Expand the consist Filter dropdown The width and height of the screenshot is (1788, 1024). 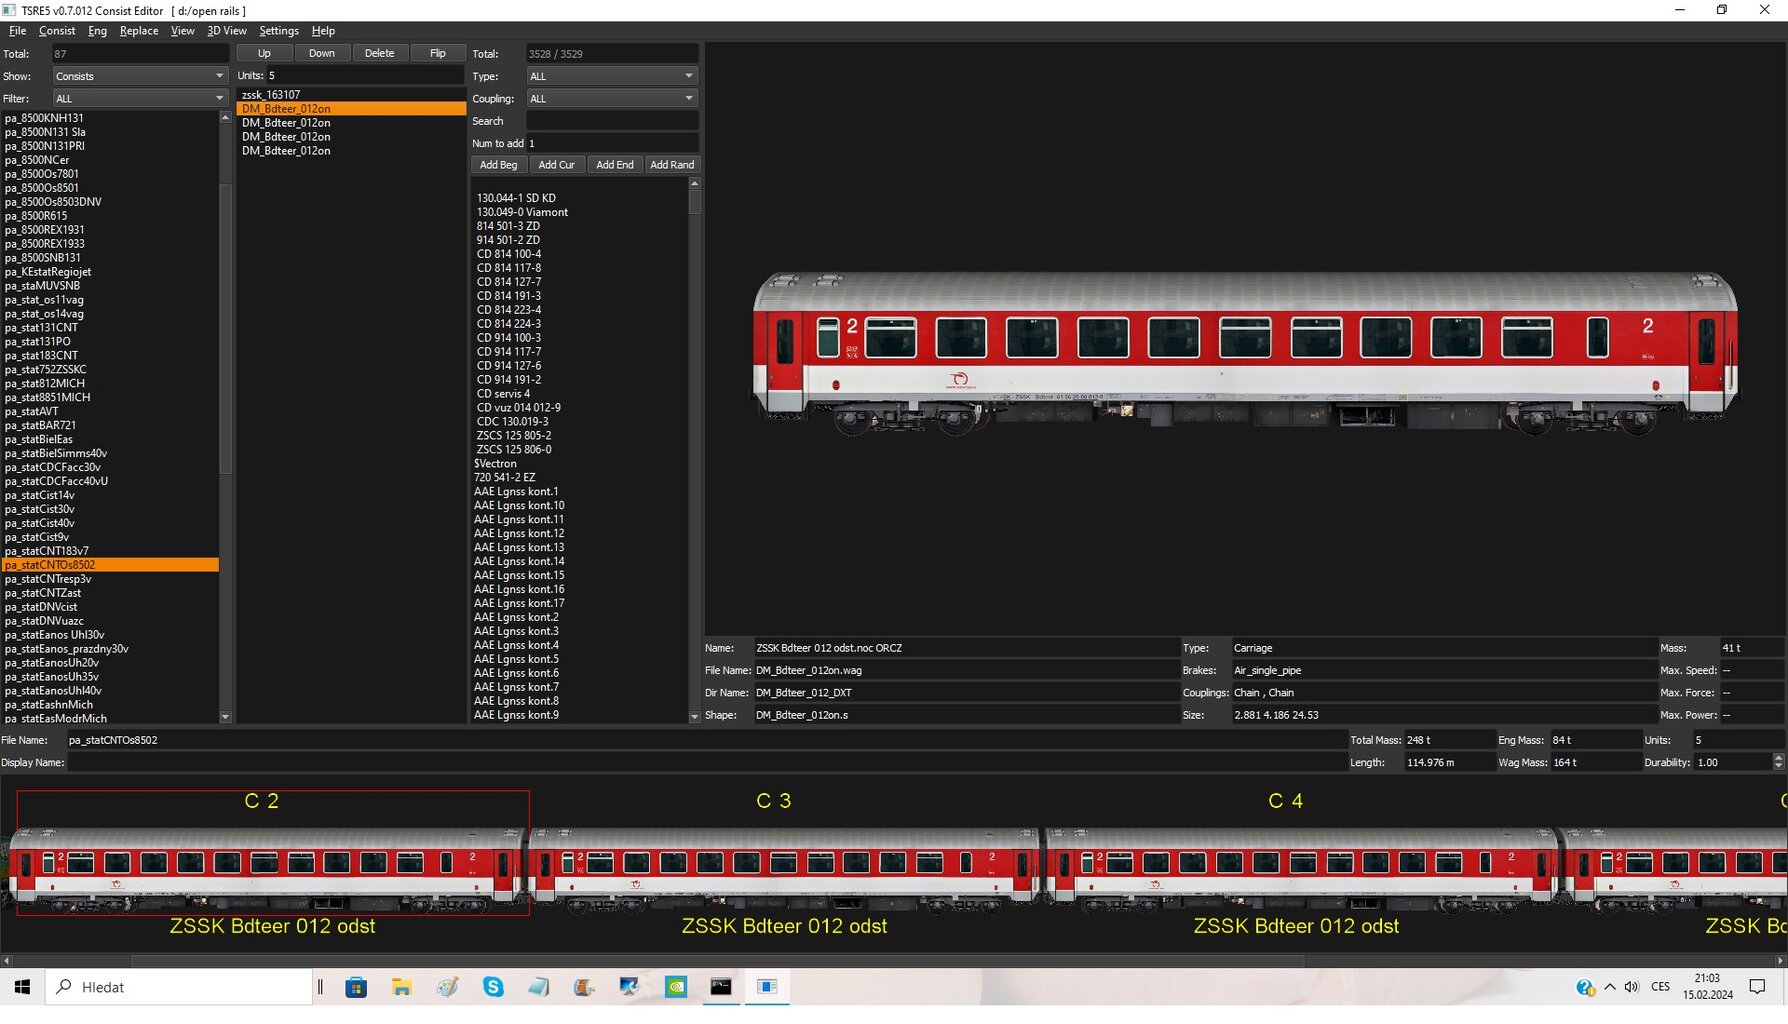point(140,98)
